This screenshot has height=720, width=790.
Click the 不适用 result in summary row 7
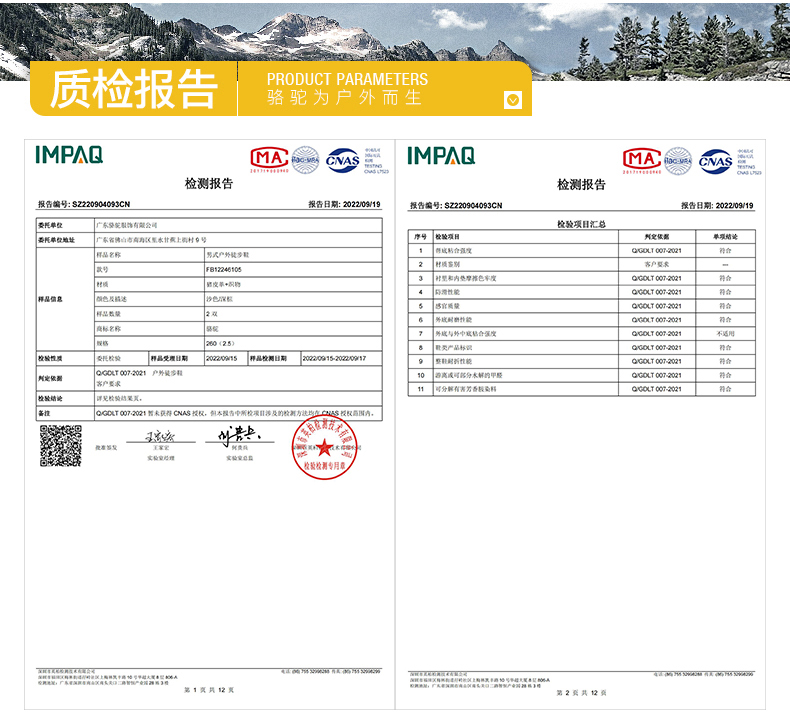726,334
